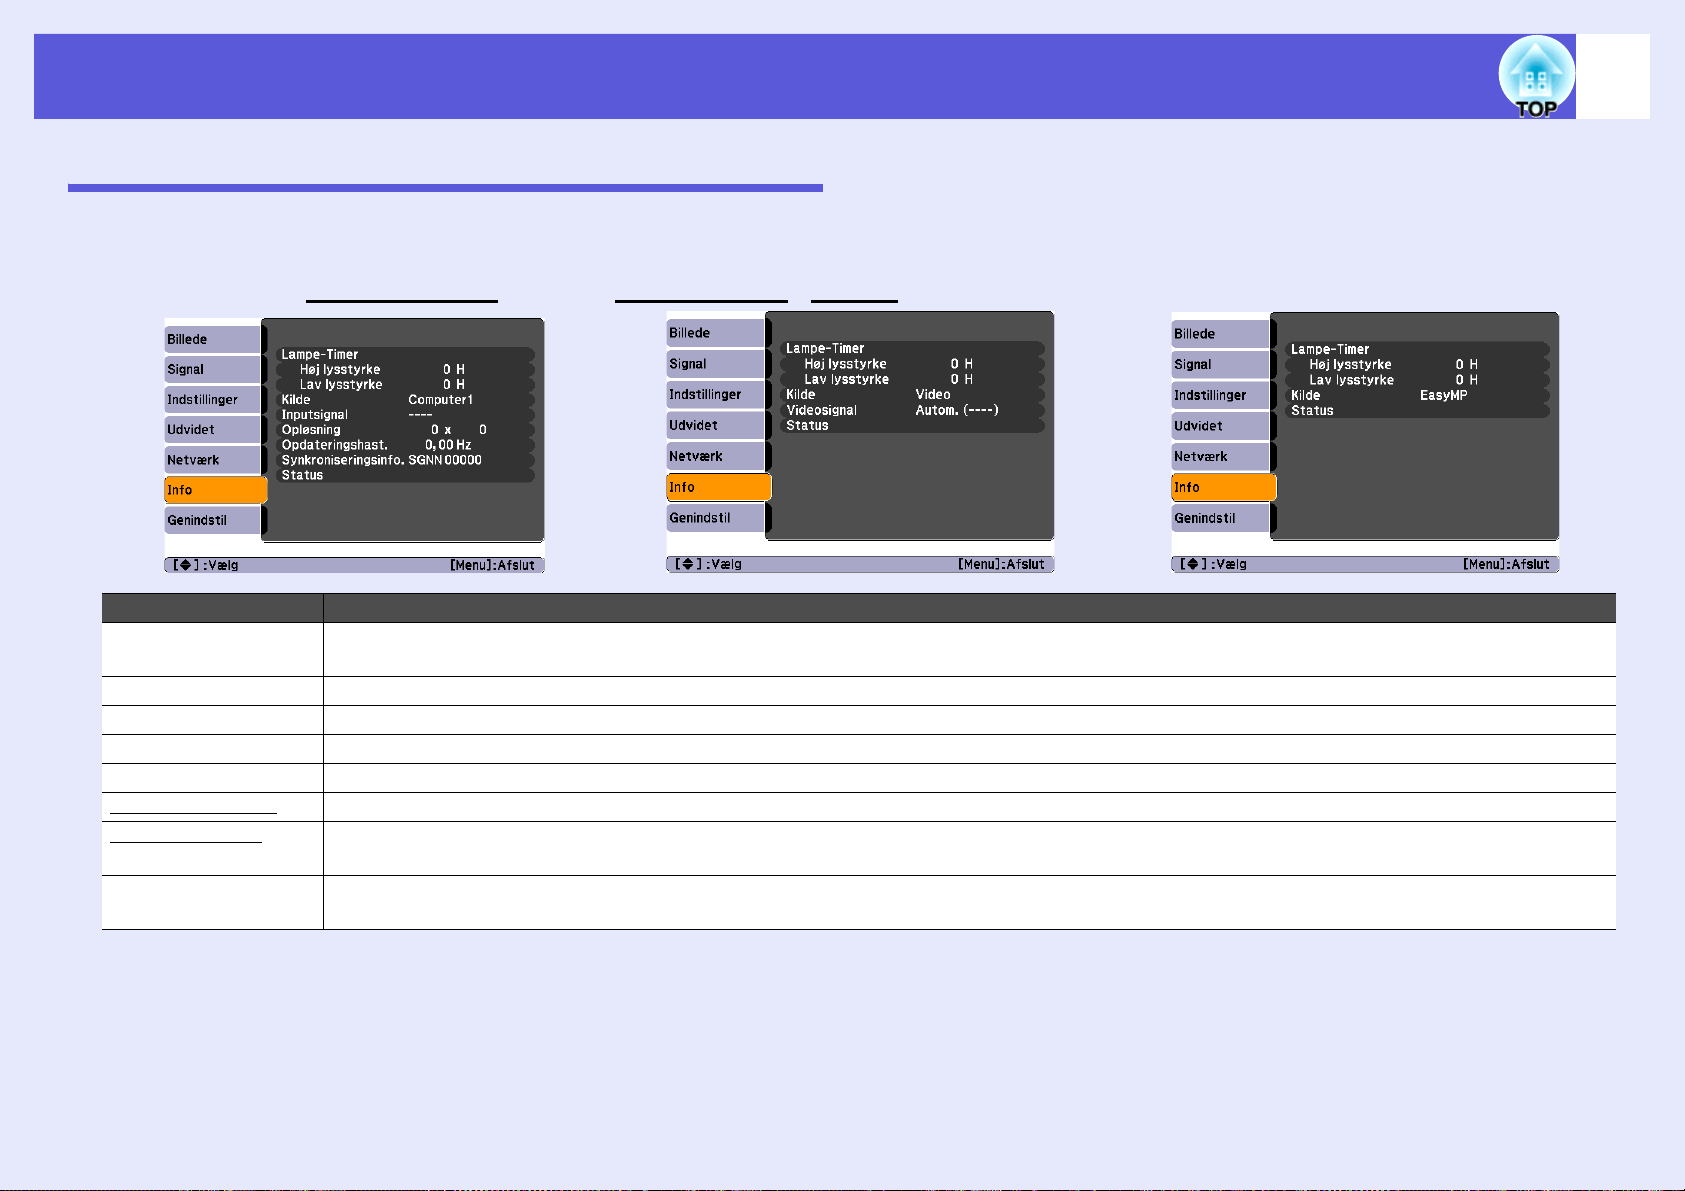Click the Synkroniseringsinfo. SGNN 00000 row
1685x1191 pixels.
[x=405, y=460]
